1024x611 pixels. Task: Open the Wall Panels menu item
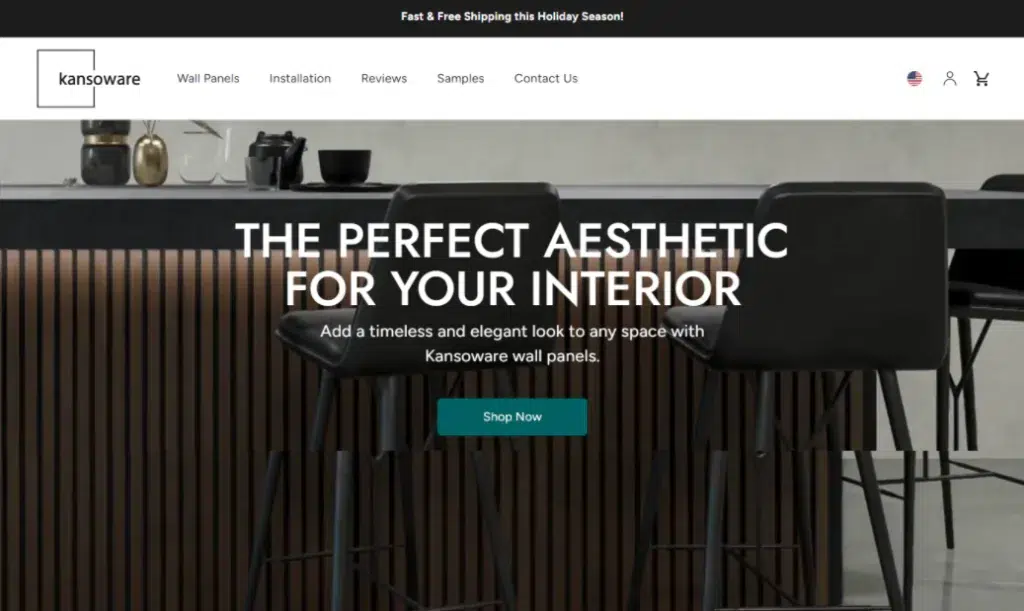point(208,78)
